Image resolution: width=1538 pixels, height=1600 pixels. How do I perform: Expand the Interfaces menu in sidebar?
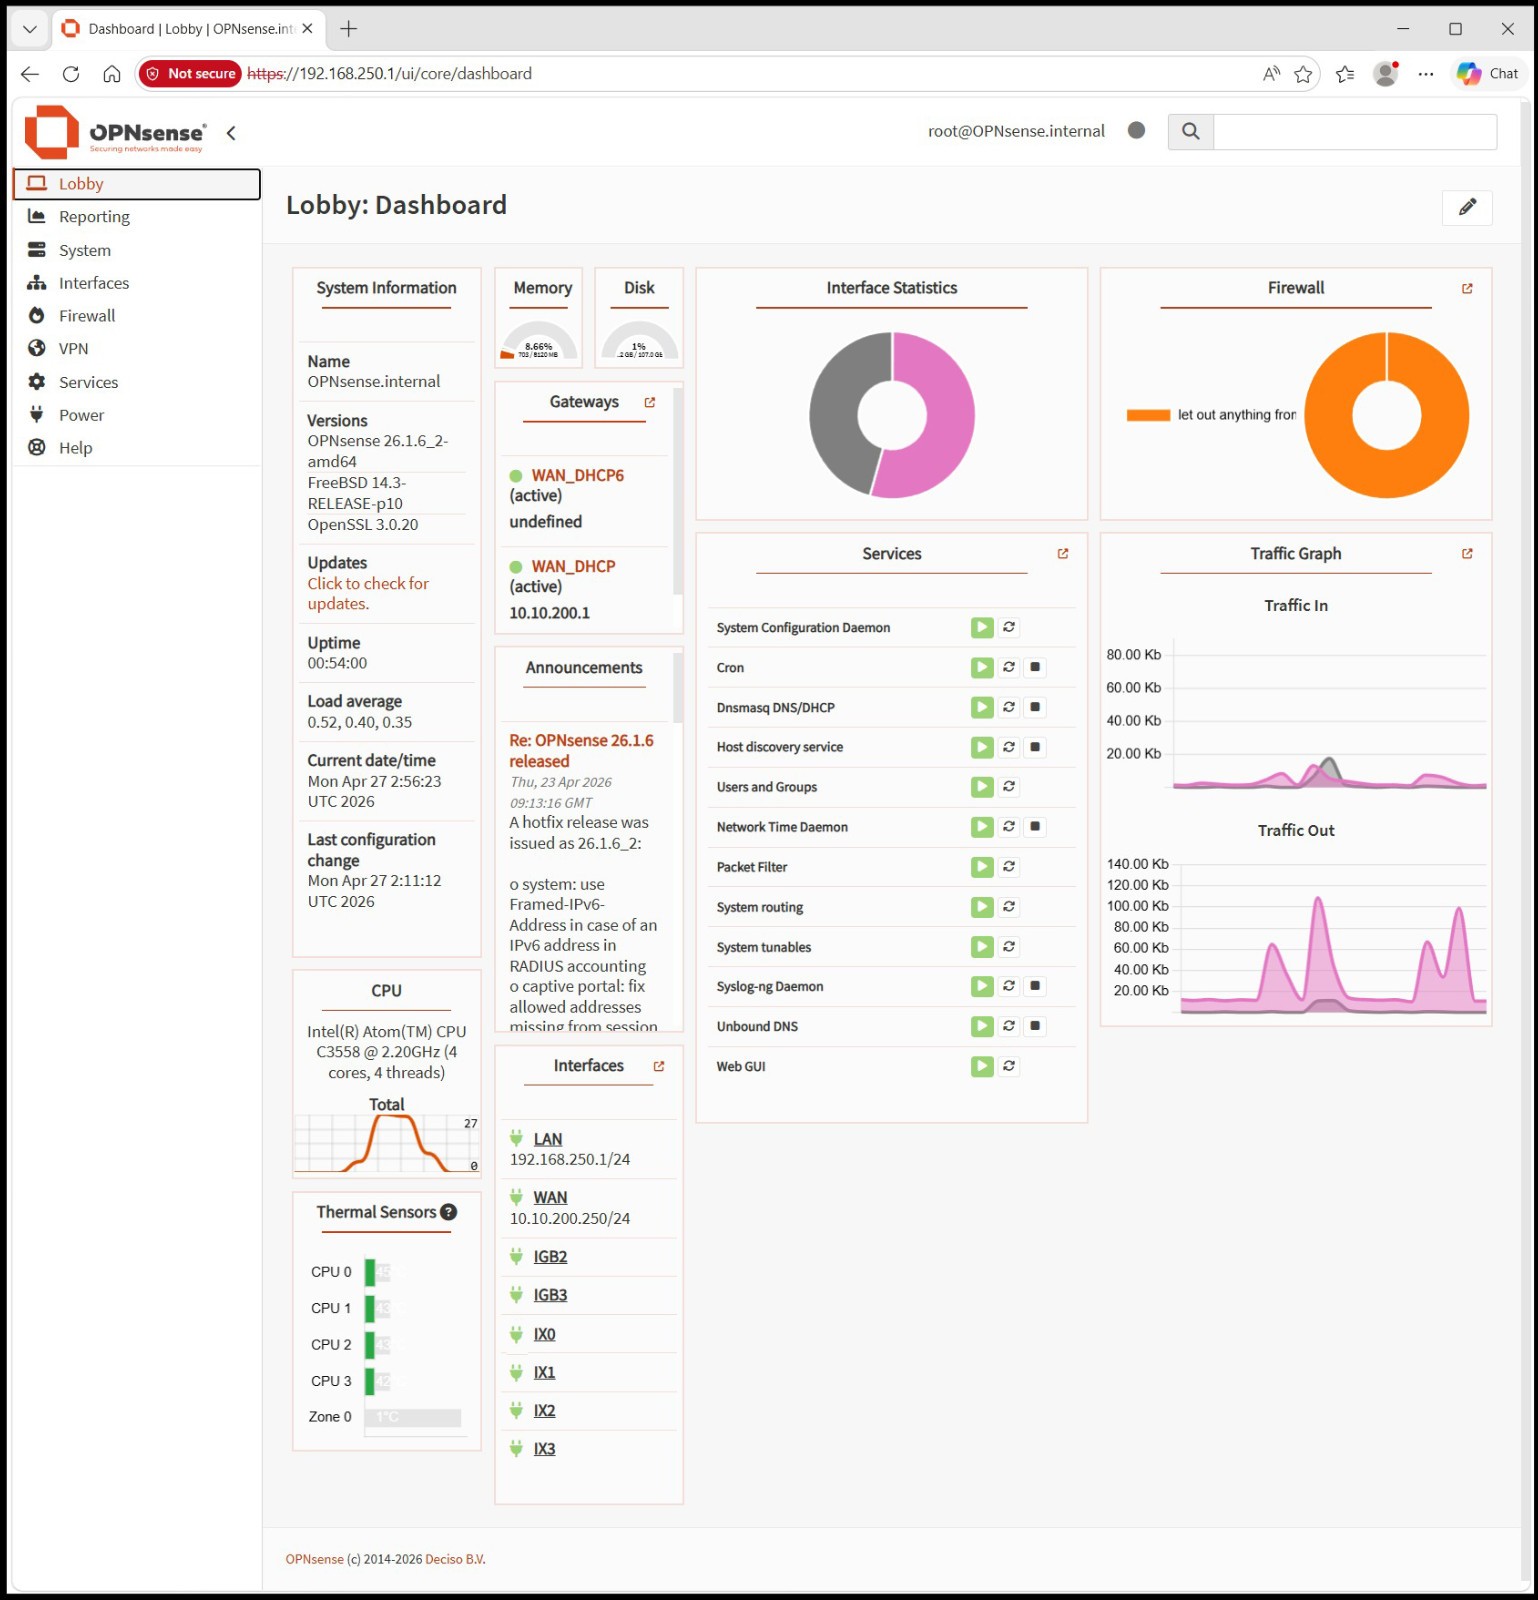coord(137,283)
